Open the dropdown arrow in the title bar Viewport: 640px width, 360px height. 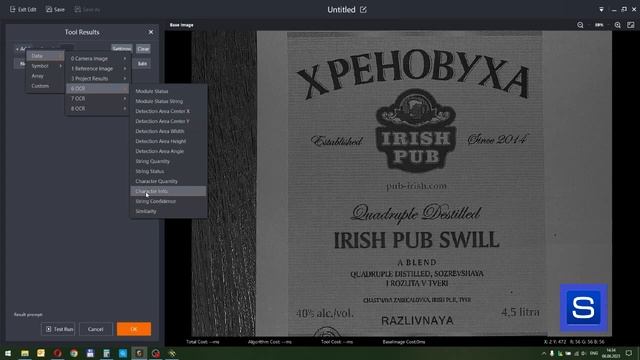pos(601,9)
